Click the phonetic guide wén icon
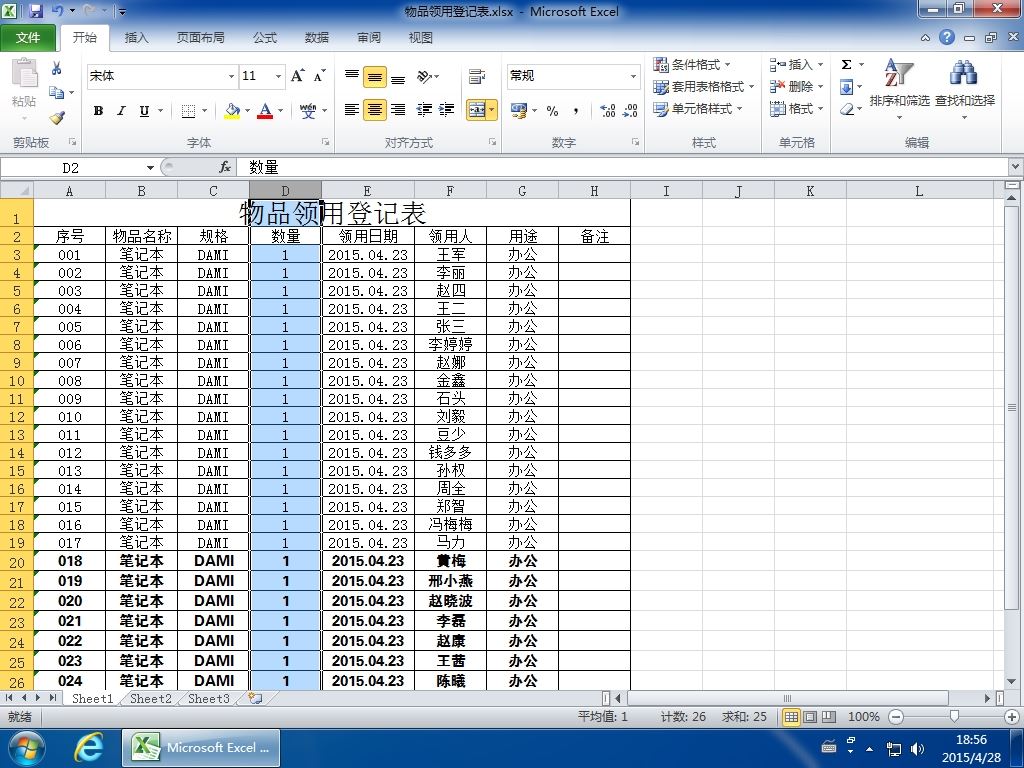This screenshot has height=768, width=1024. pyautogui.click(x=308, y=111)
